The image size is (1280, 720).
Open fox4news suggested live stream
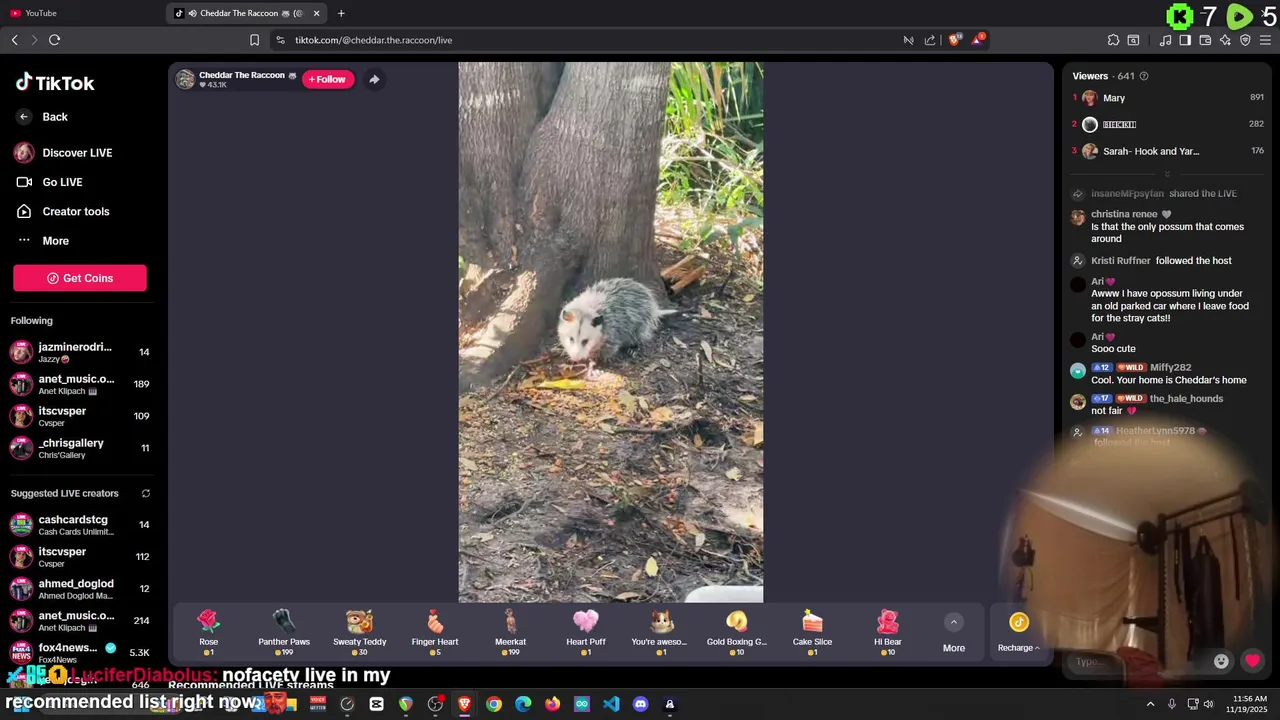[x=80, y=653]
